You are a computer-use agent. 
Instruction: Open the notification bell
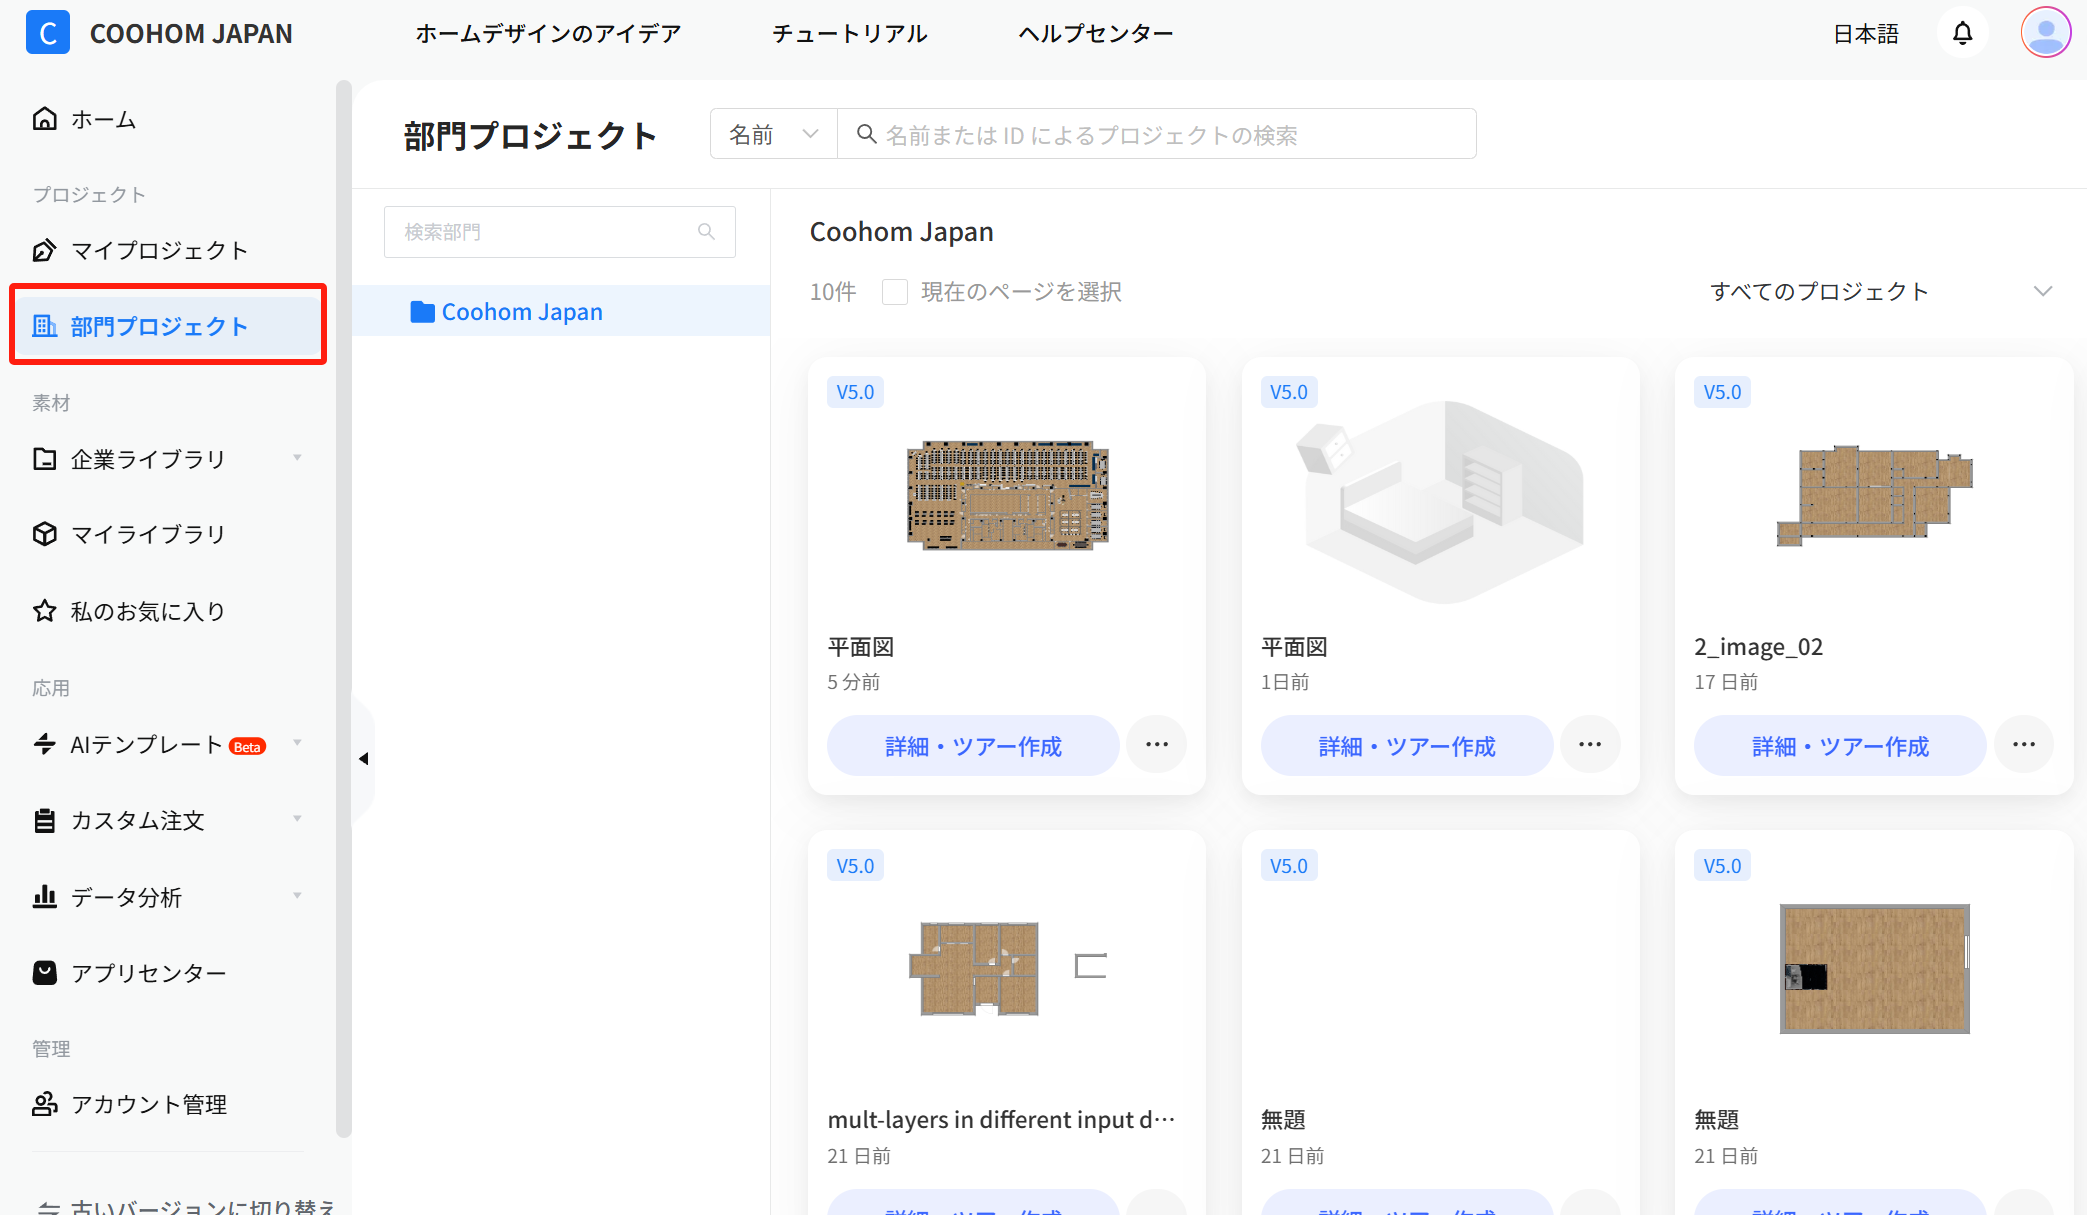click(x=1962, y=33)
